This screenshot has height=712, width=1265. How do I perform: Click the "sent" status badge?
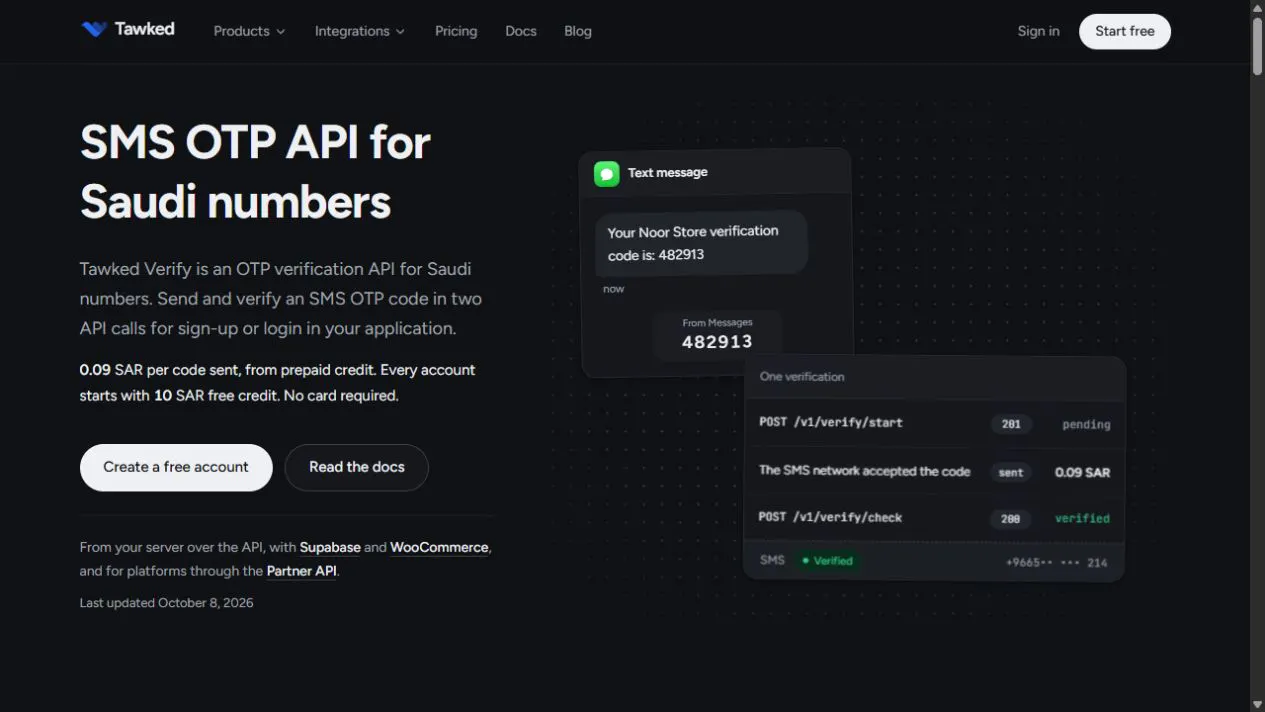pyautogui.click(x=1011, y=472)
